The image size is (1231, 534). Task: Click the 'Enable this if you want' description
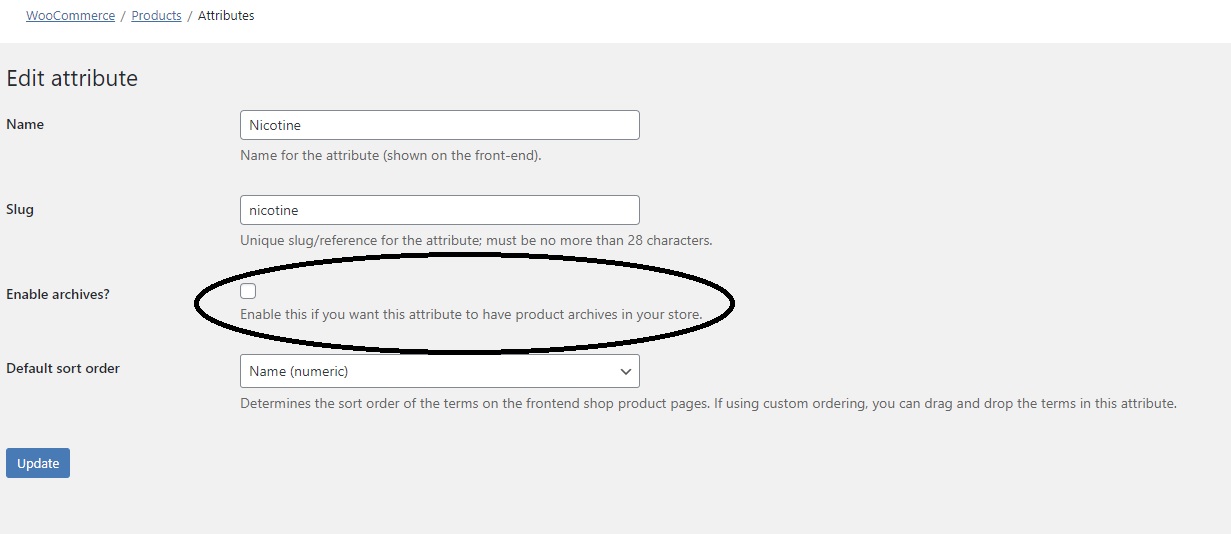tap(471, 314)
